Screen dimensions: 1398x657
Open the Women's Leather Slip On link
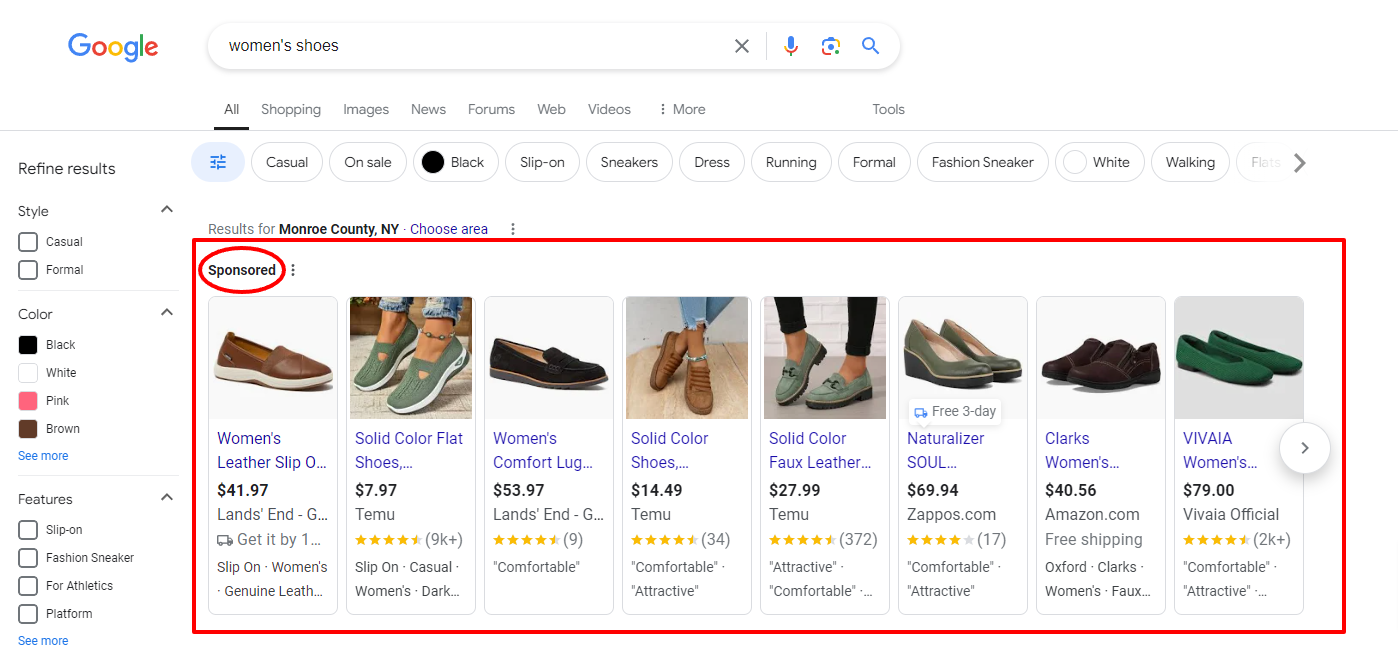point(272,450)
